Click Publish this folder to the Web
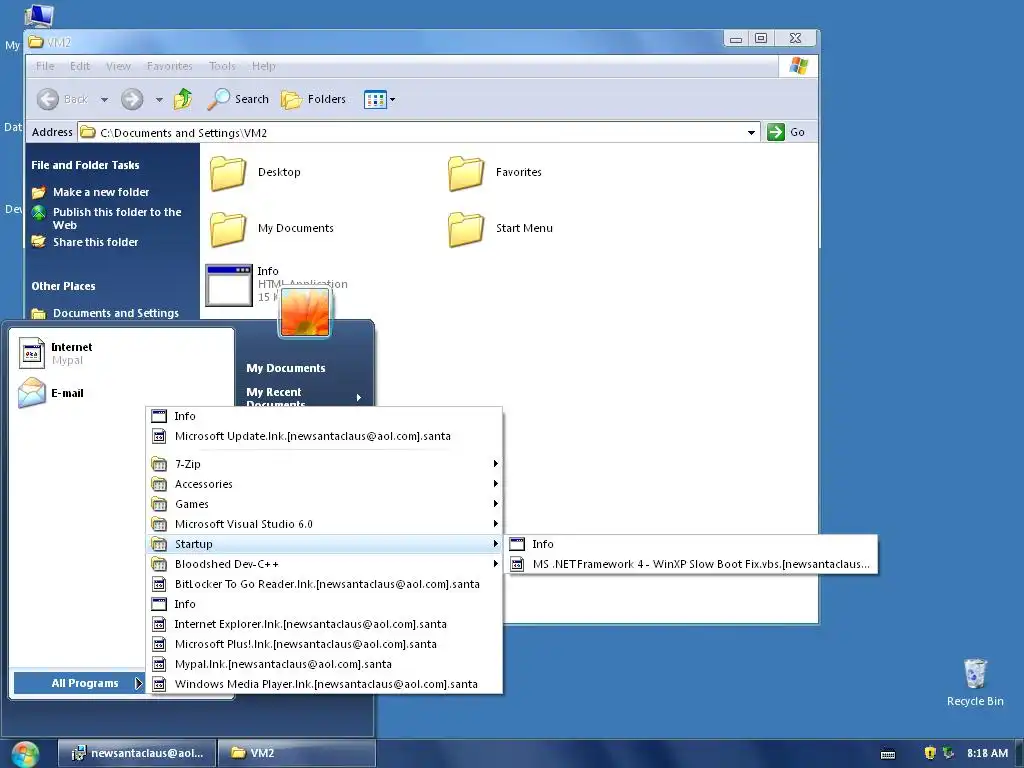Screen dimensions: 1024x768 point(117,218)
